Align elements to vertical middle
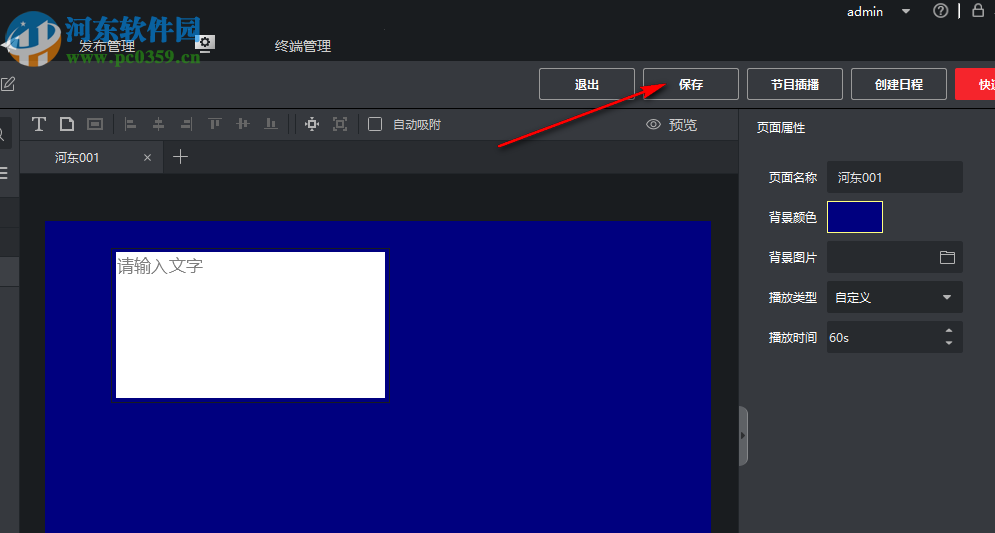995x533 pixels. pos(242,124)
